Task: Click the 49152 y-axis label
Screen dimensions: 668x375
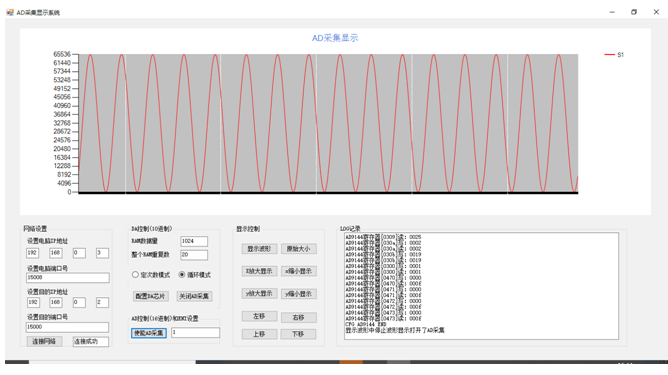Action: pos(62,89)
